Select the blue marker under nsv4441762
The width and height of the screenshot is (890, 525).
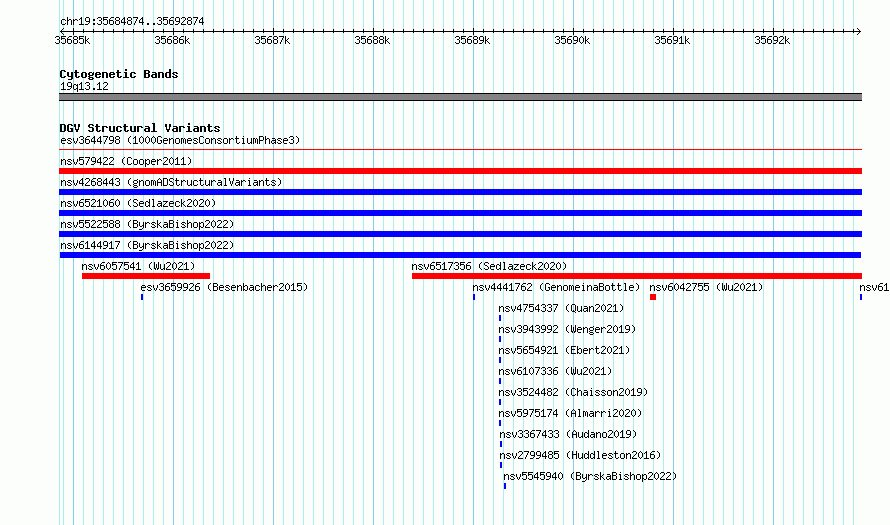click(x=474, y=297)
